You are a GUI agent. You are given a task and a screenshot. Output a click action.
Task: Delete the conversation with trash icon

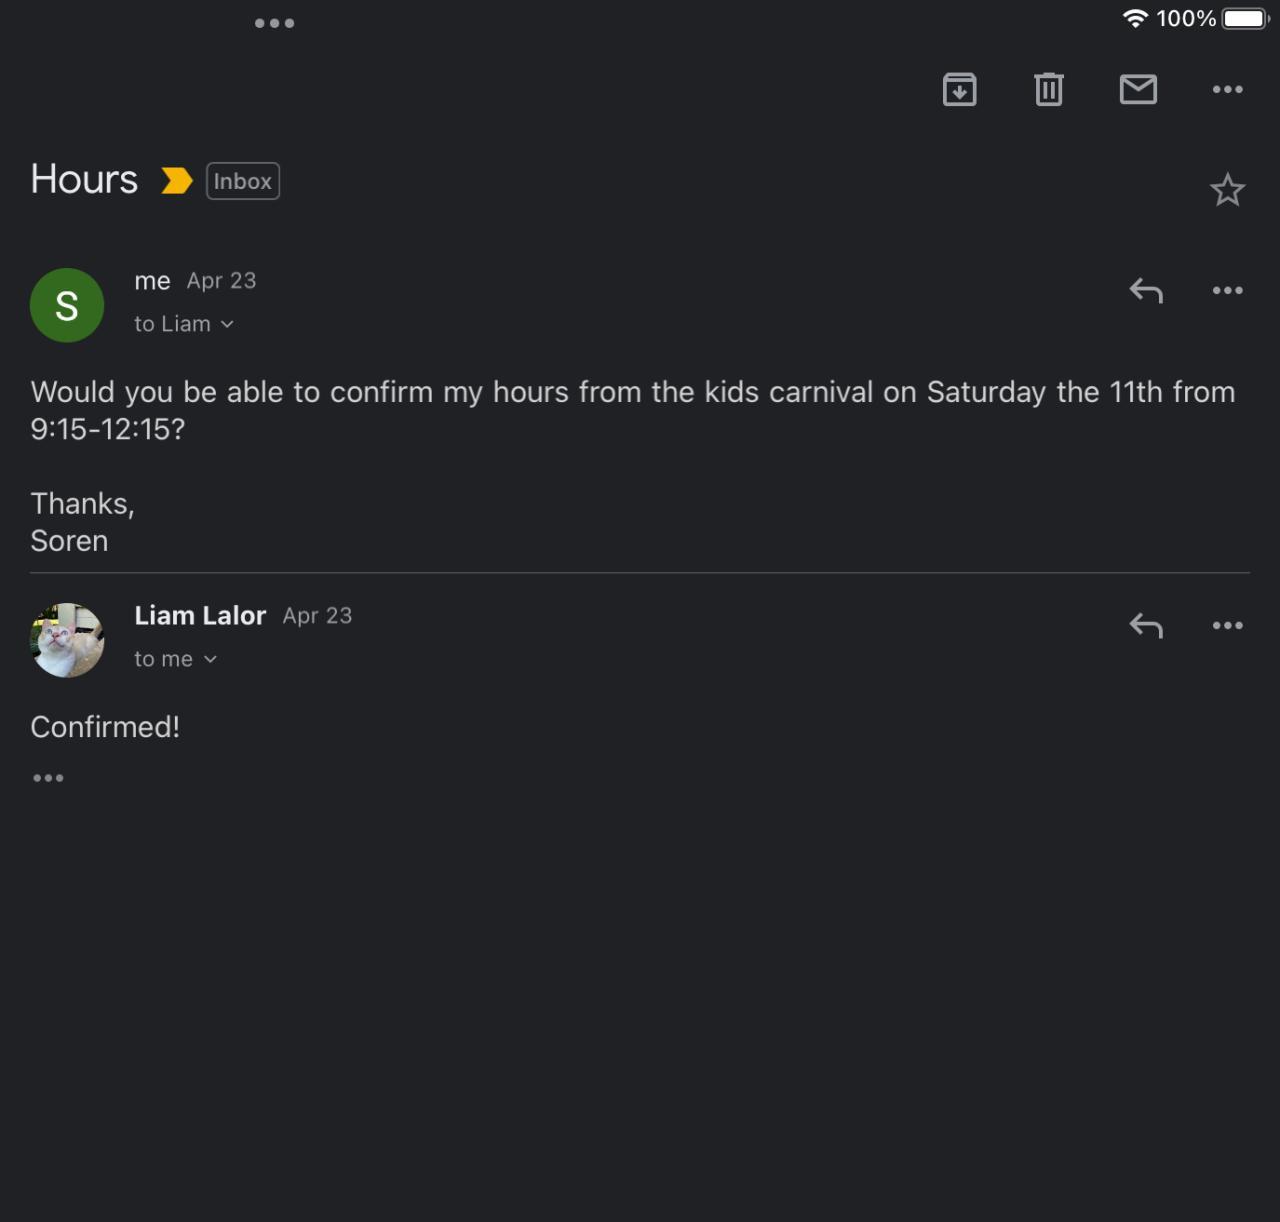(1048, 90)
